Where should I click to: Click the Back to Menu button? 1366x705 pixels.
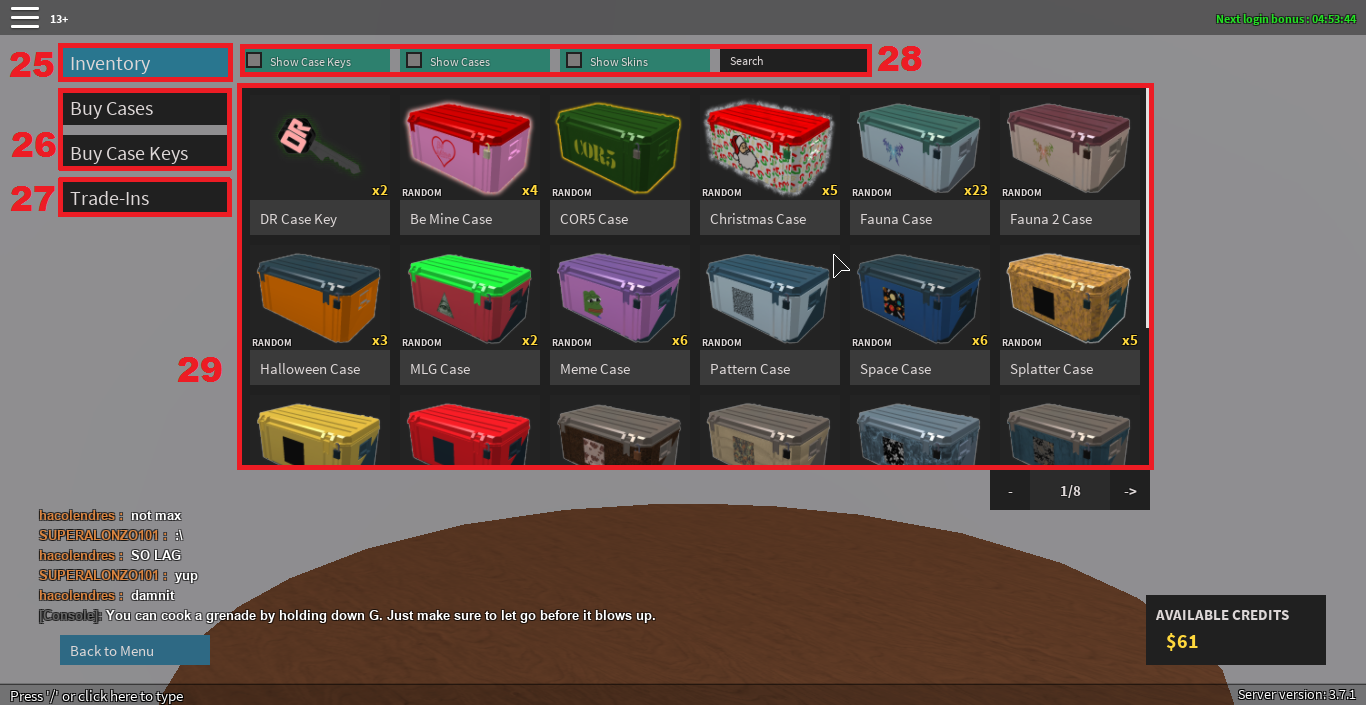pos(135,650)
